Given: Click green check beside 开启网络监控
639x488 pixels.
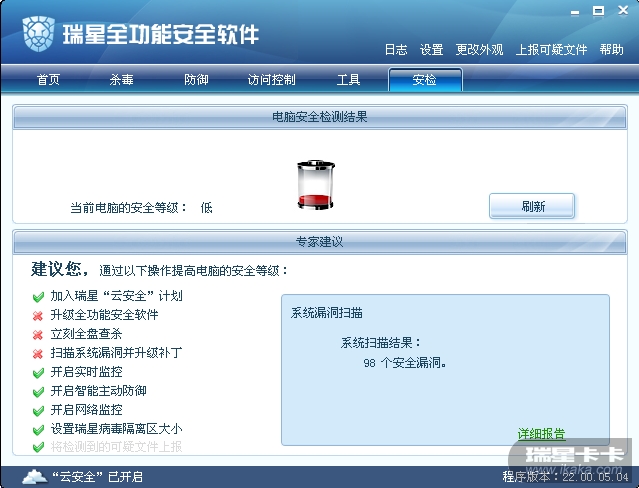Looking at the screenshot, I should pyautogui.click(x=38, y=411).
